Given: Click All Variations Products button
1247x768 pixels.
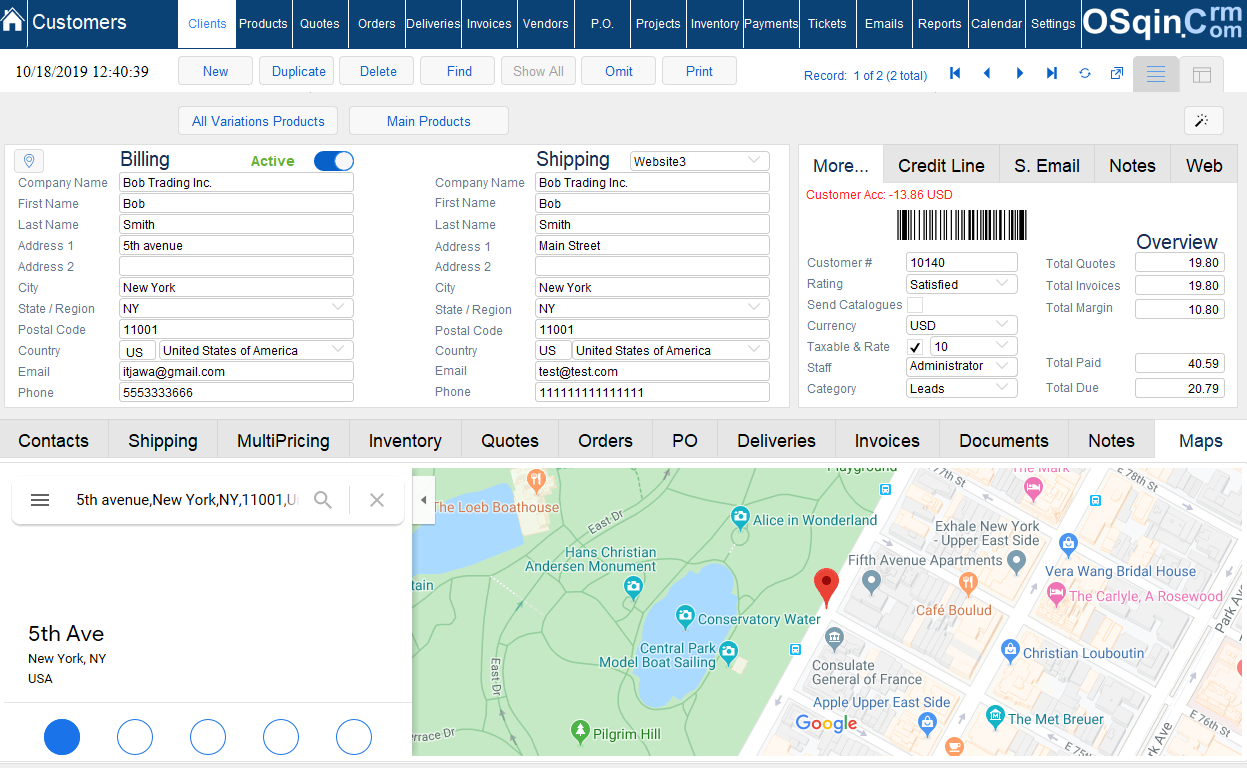Looking at the screenshot, I should (258, 121).
